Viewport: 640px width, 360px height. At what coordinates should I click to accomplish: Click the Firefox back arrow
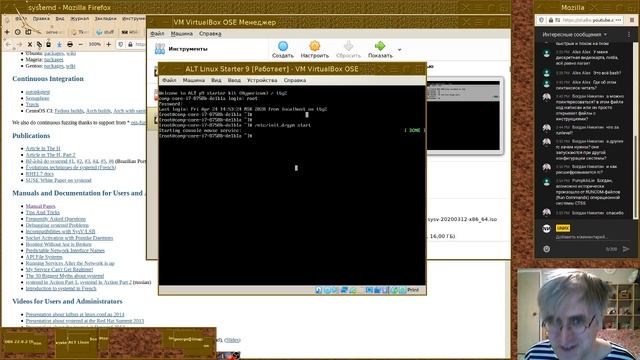pyautogui.click(x=9, y=44)
